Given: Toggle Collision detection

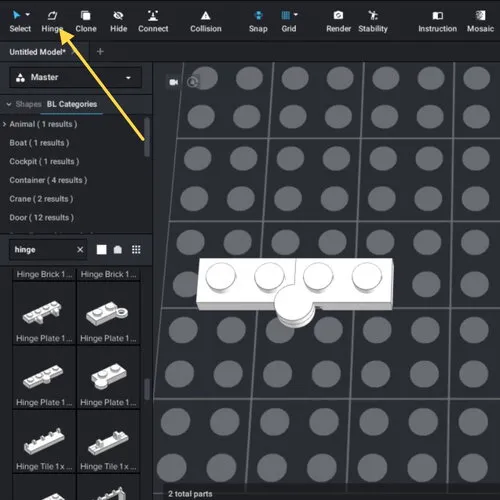Looking at the screenshot, I should pyautogui.click(x=206, y=22).
